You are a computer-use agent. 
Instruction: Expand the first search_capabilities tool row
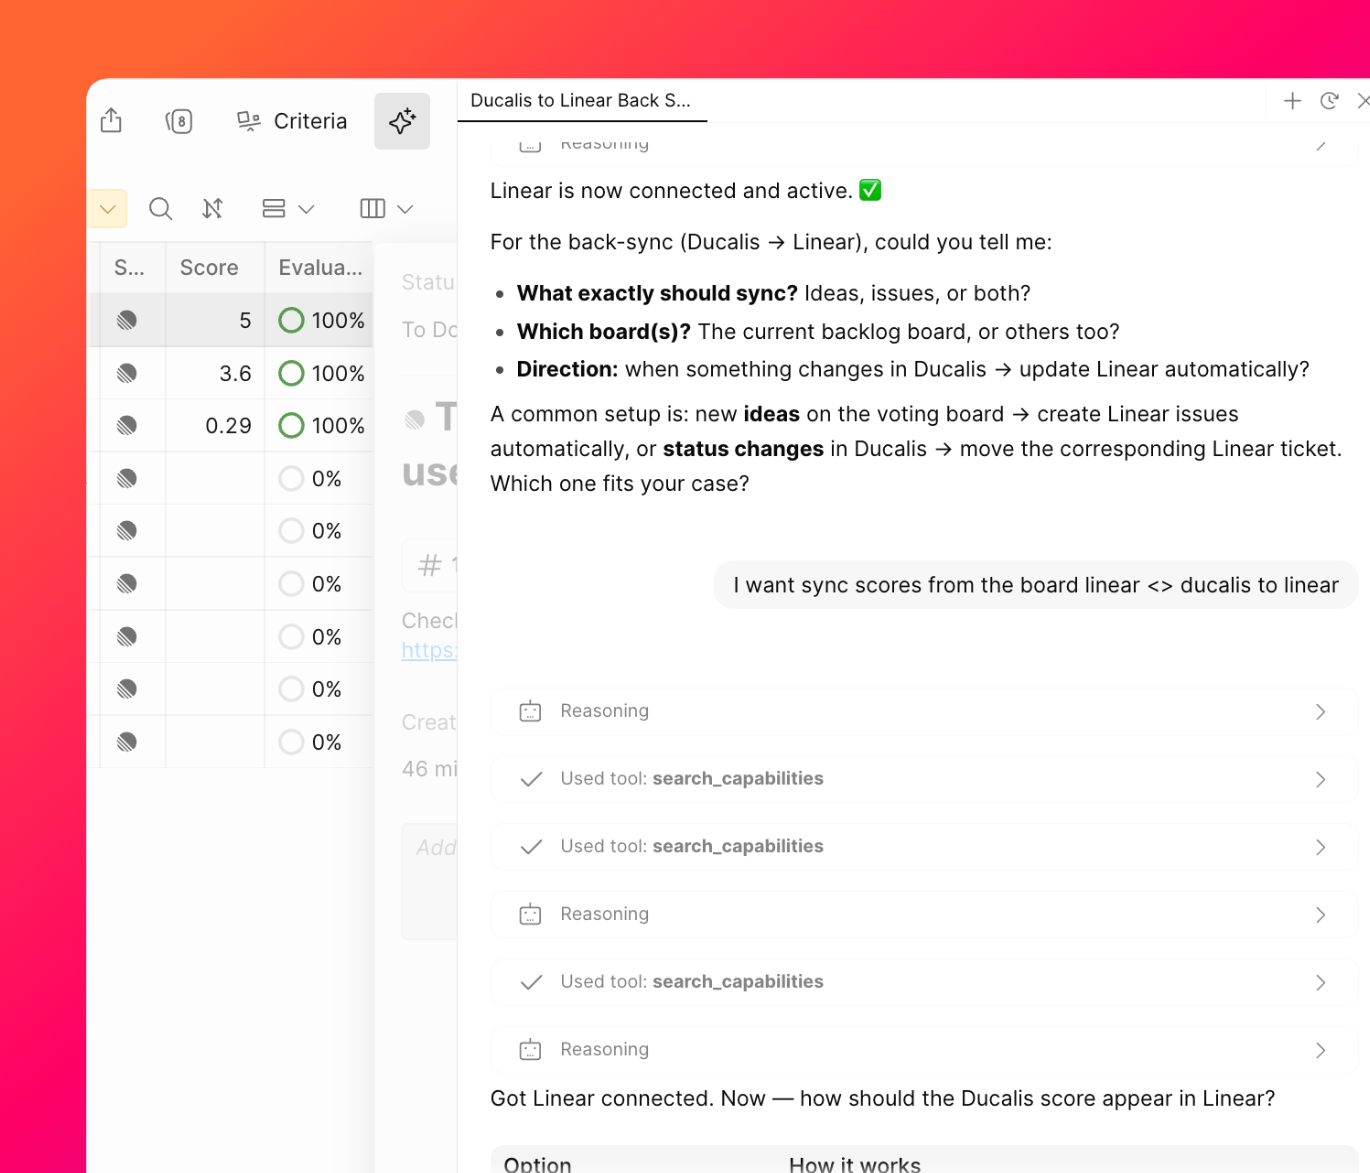(x=923, y=779)
